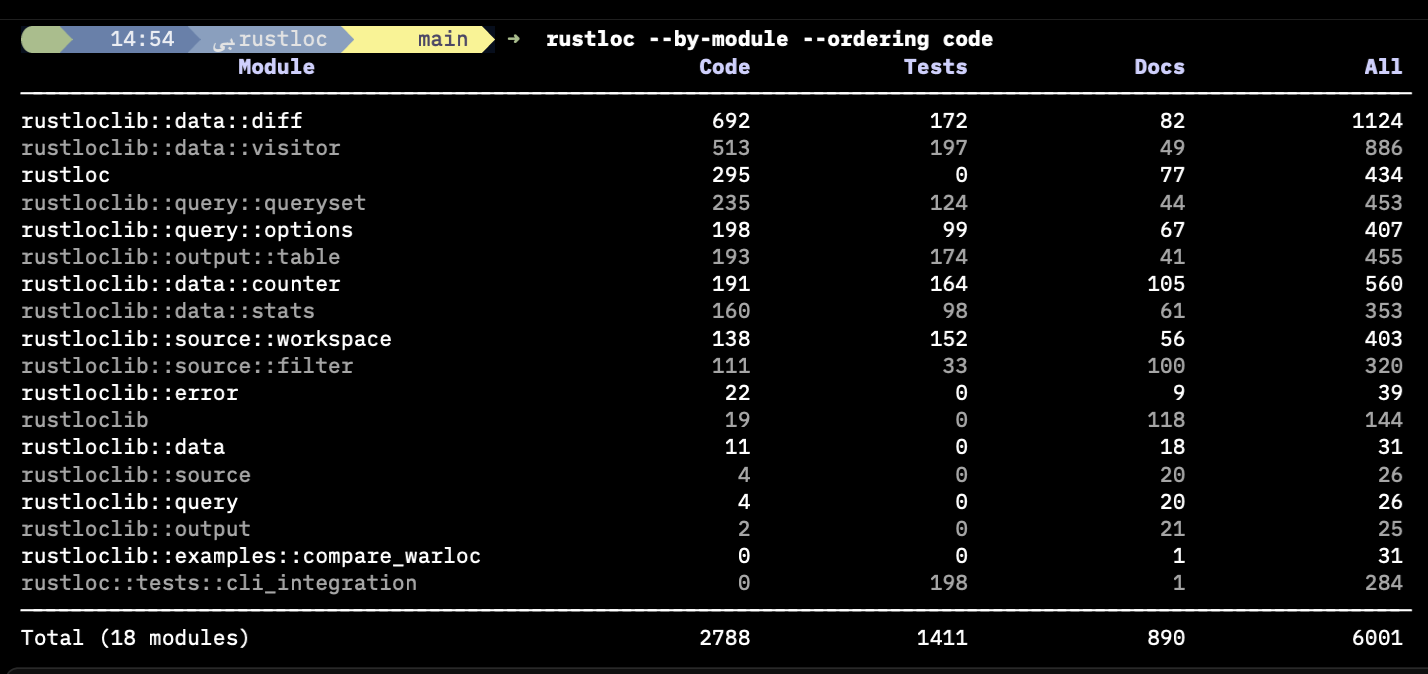Click the All column header
Image resolution: width=1428 pixels, height=674 pixels.
[x=1383, y=67]
